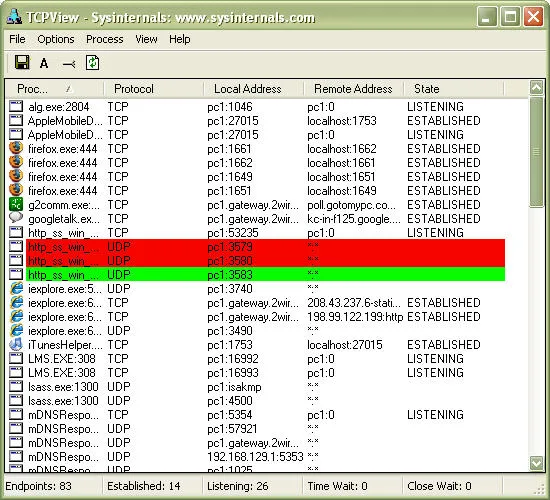Click the Firefox icon for pc1:1649 row
Viewport: 550px width, 500px height.
[x=16, y=176]
